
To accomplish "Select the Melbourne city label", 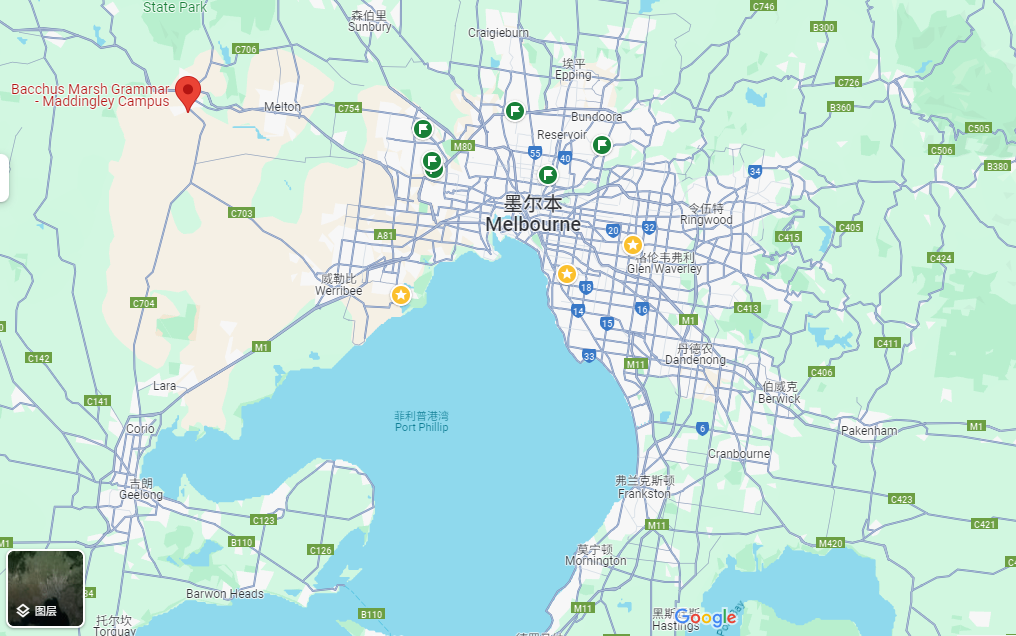I will coord(533,225).
